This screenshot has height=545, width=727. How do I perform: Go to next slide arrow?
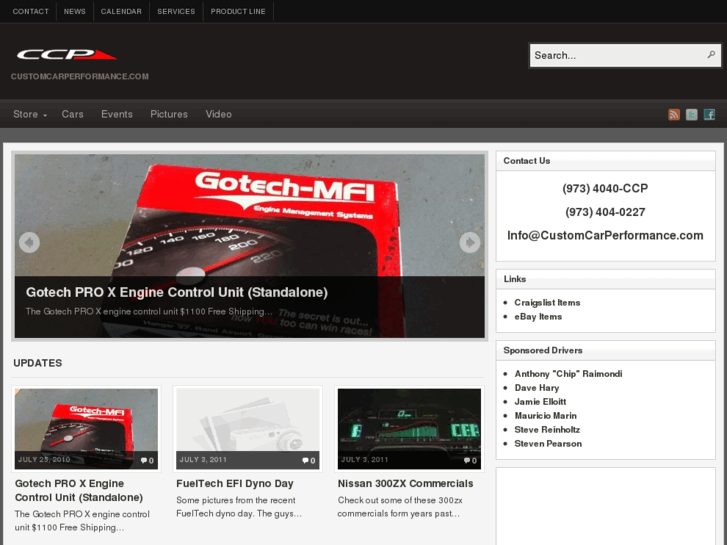(x=470, y=242)
